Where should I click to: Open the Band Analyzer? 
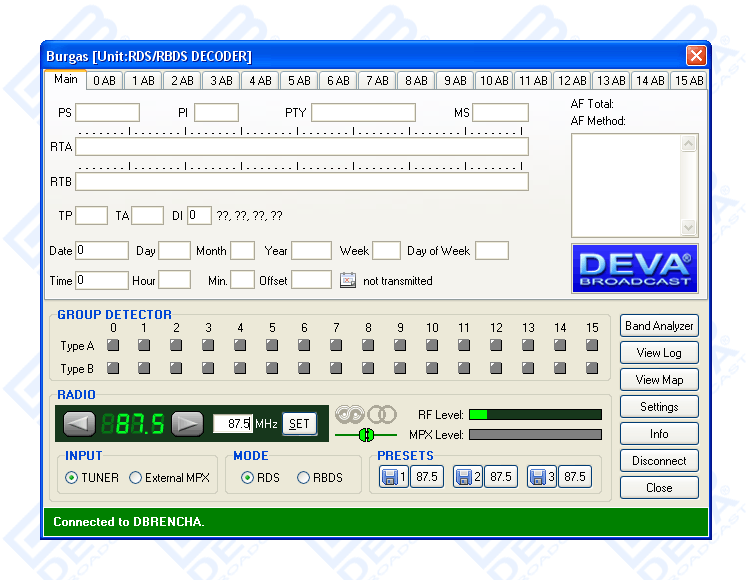pyautogui.click(x=659, y=326)
